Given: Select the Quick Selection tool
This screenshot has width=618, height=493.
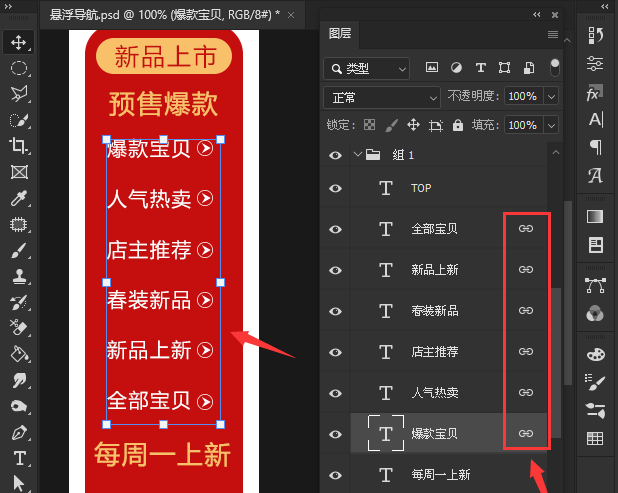Looking at the screenshot, I should (18, 120).
